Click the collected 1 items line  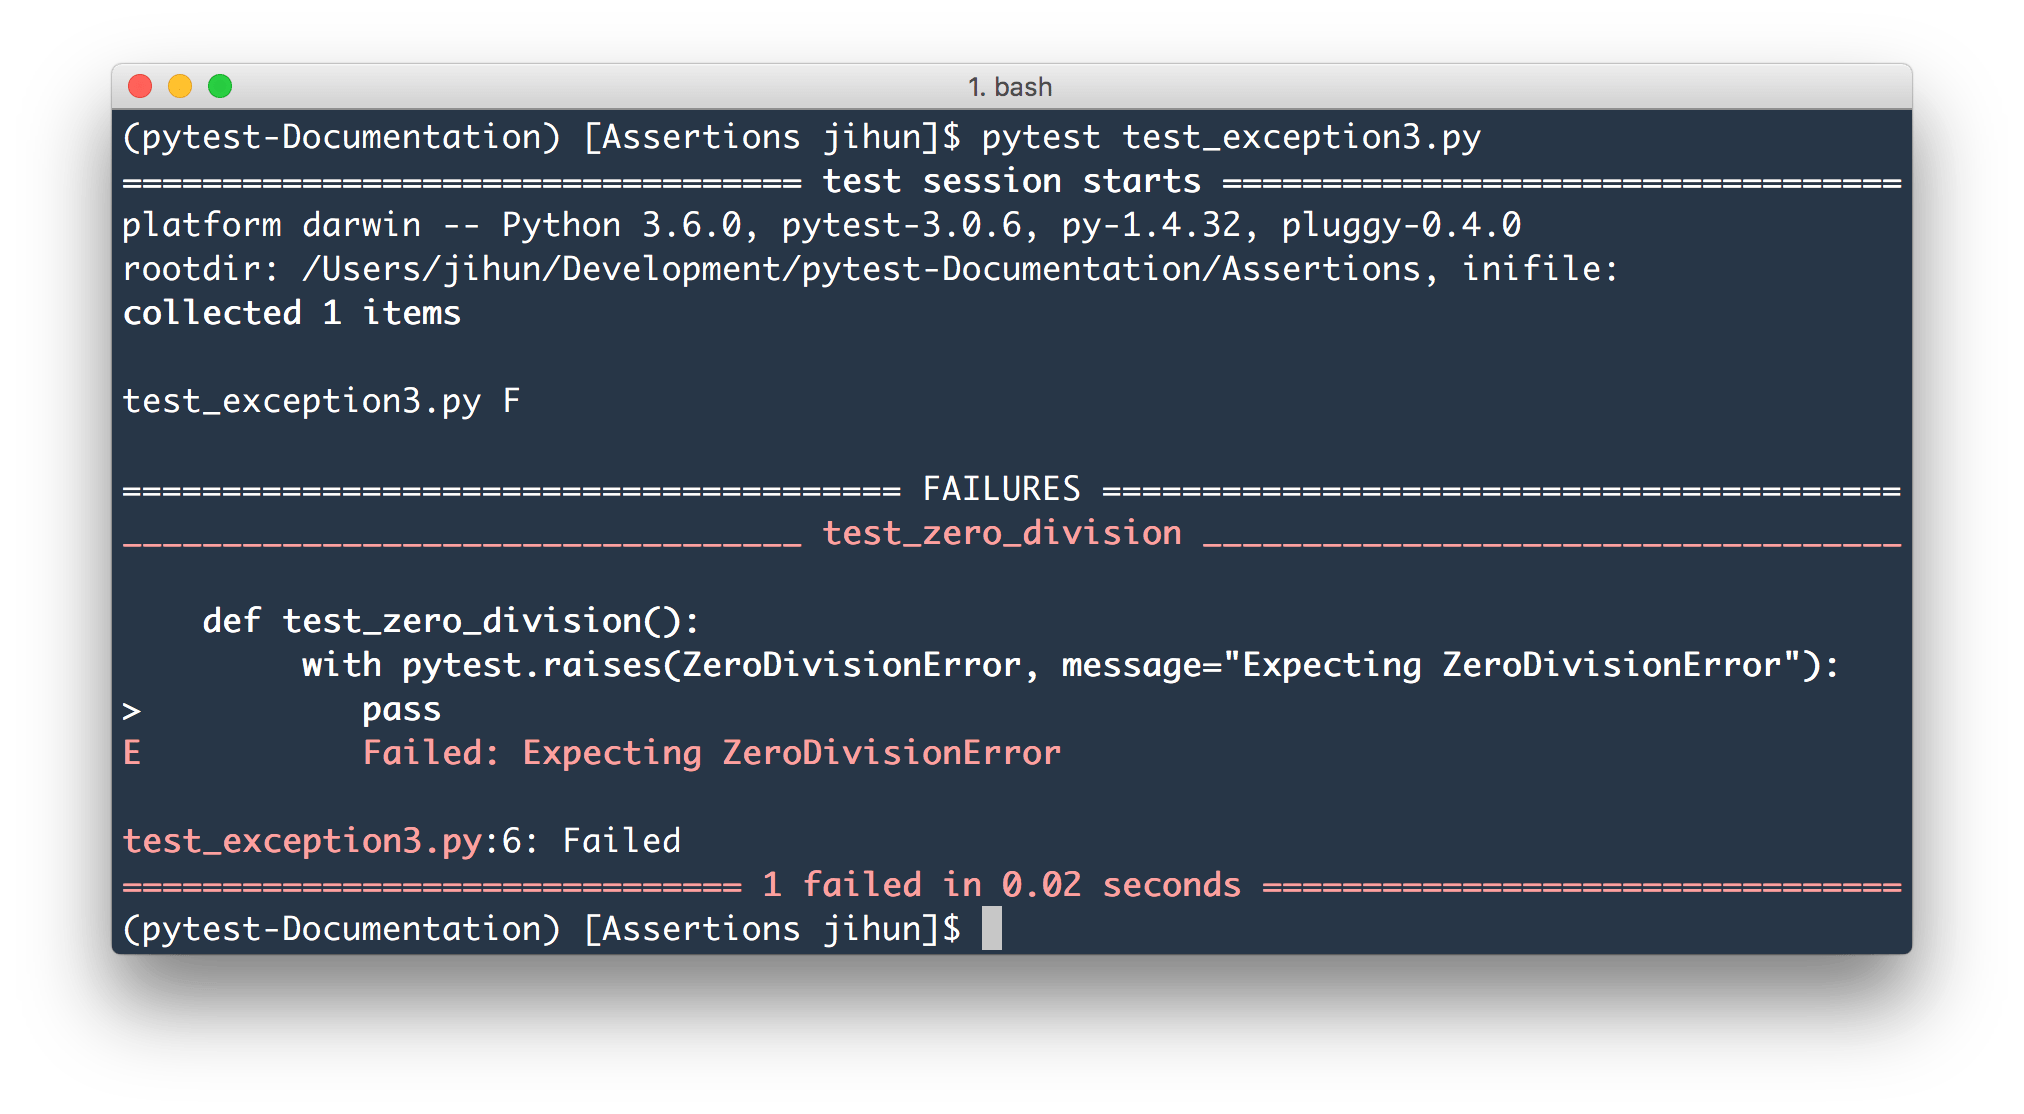coord(292,312)
